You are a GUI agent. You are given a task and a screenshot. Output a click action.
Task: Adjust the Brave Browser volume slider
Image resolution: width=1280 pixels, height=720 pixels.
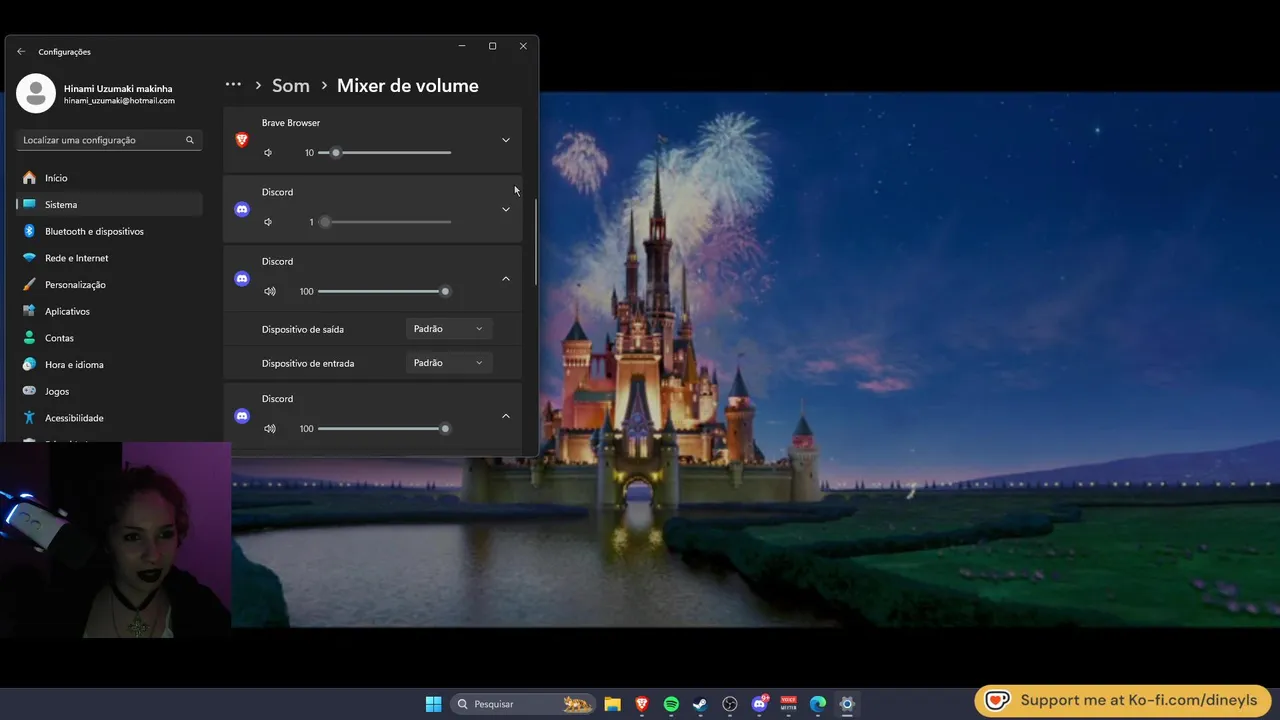tap(384, 153)
